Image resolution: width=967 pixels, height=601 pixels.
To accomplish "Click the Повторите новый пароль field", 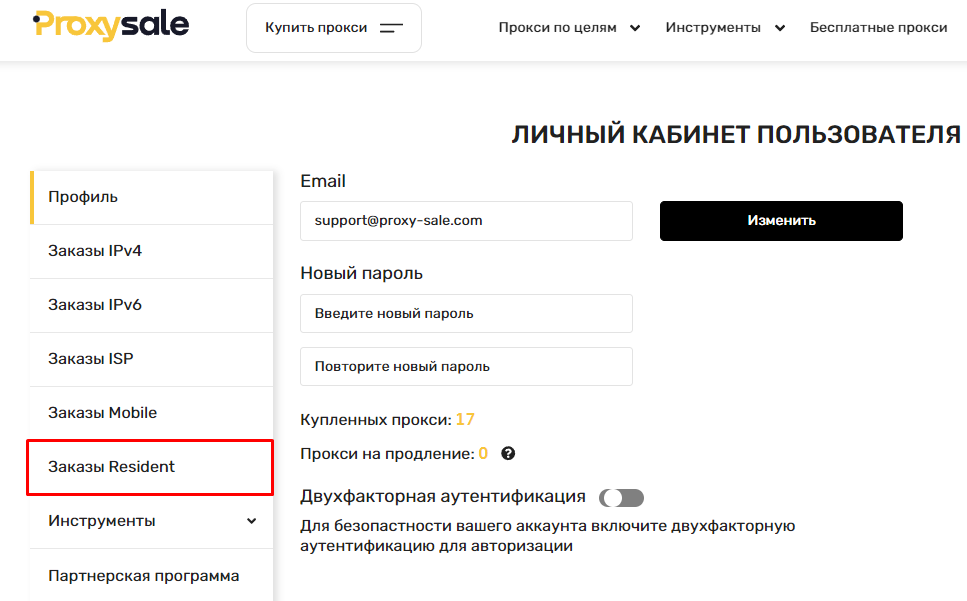I will tap(466, 366).
